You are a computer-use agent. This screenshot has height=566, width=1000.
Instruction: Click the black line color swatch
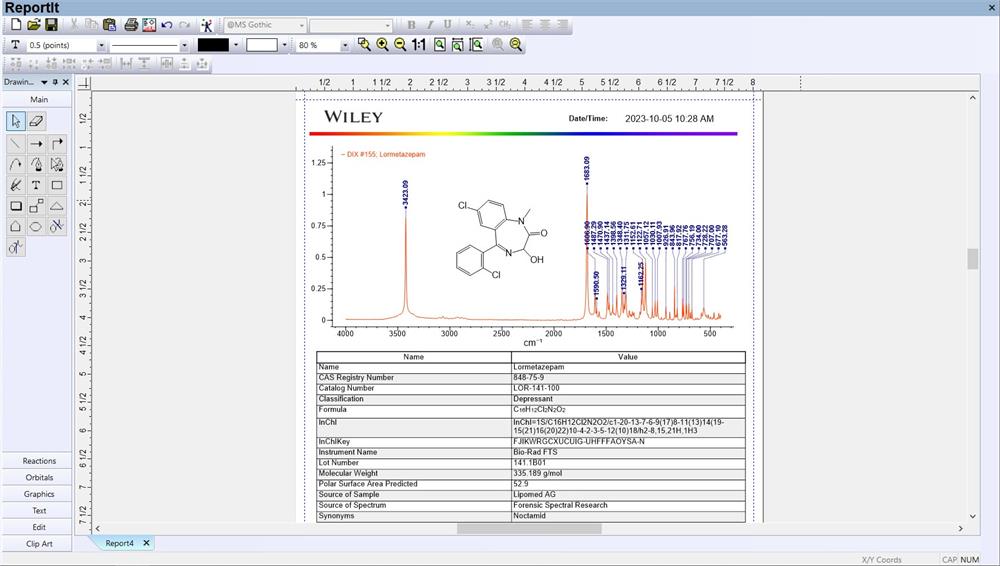coord(213,45)
